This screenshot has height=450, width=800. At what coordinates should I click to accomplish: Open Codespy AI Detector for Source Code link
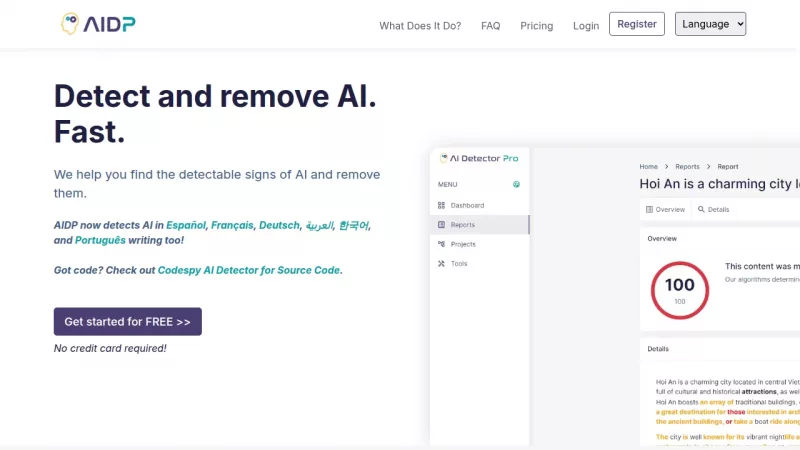pos(248,270)
